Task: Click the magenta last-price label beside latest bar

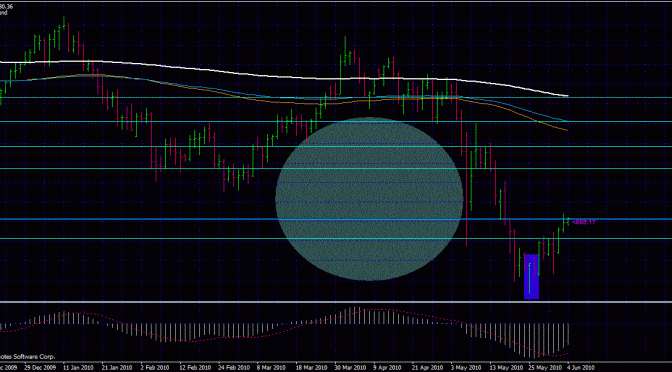Action: [584, 222]
